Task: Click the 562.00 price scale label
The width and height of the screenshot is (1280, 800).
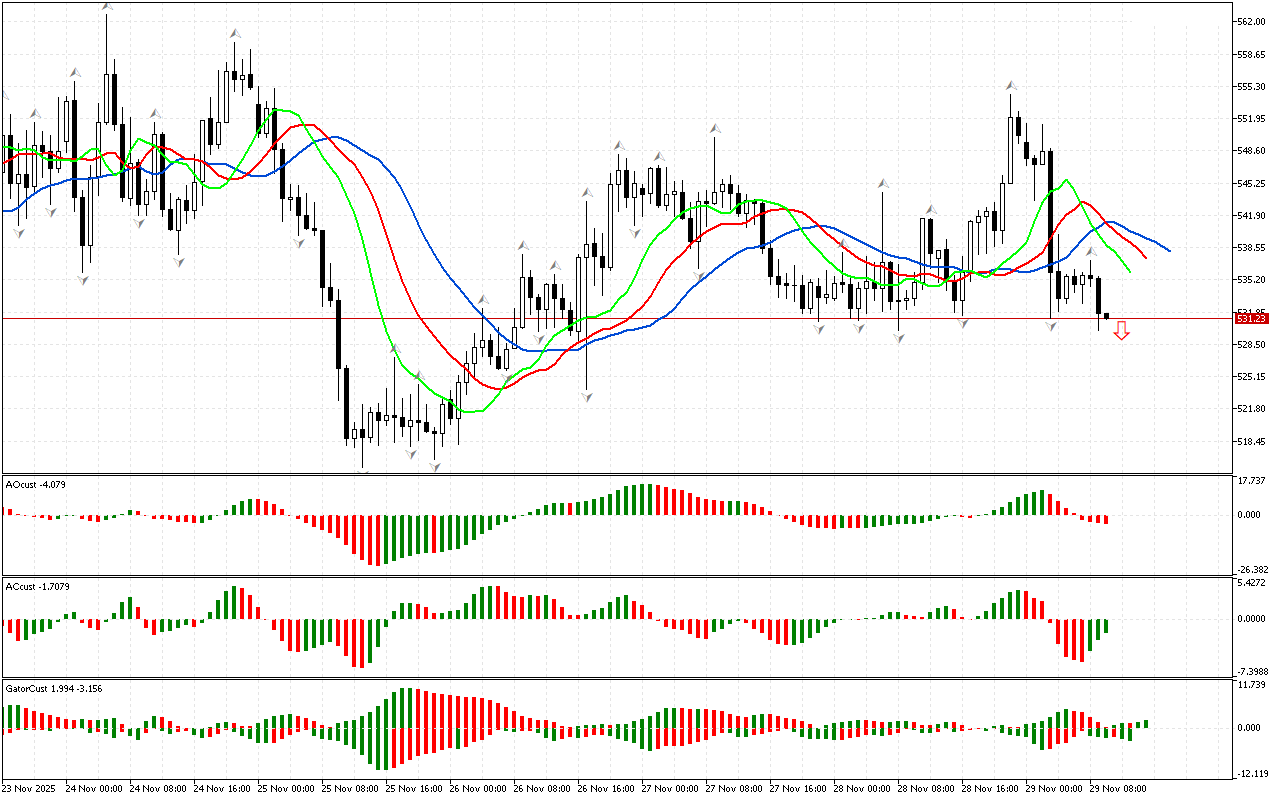Action: click(1250, 21)
